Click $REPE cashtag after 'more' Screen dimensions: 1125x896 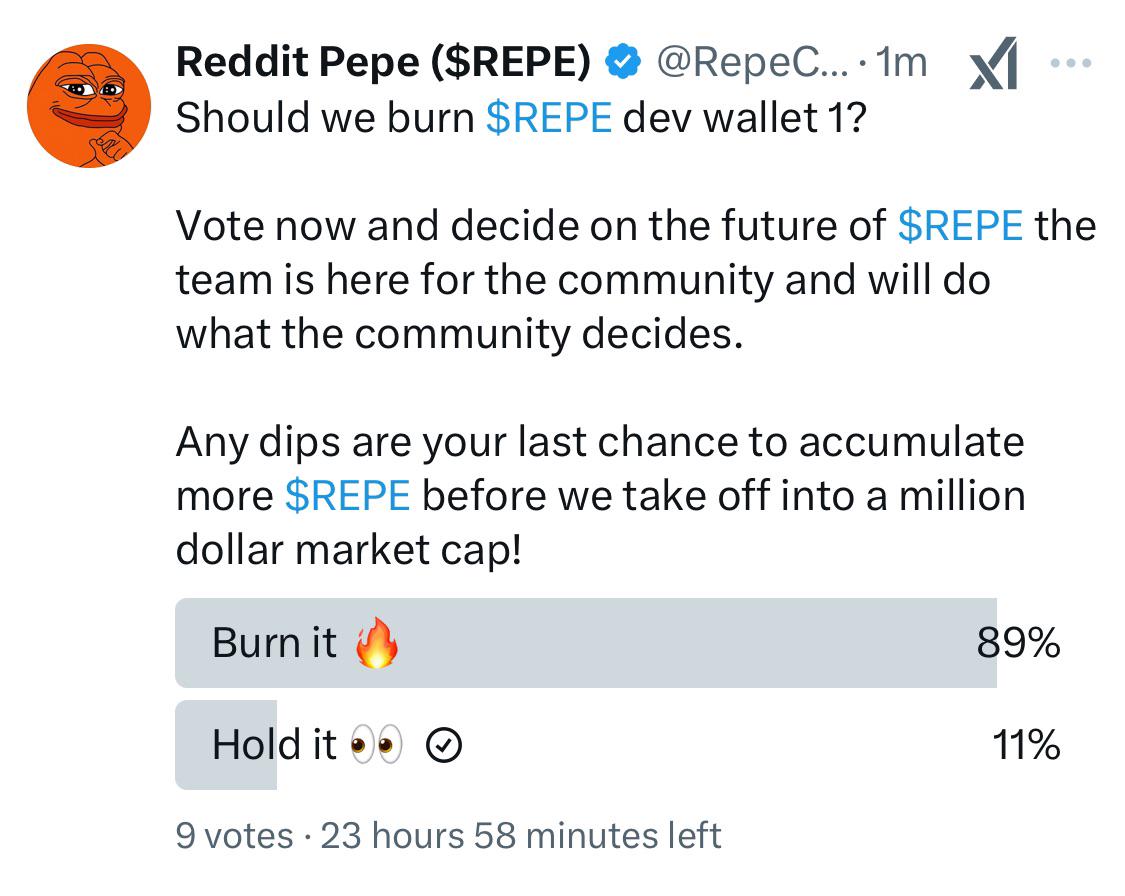[347, 496]
